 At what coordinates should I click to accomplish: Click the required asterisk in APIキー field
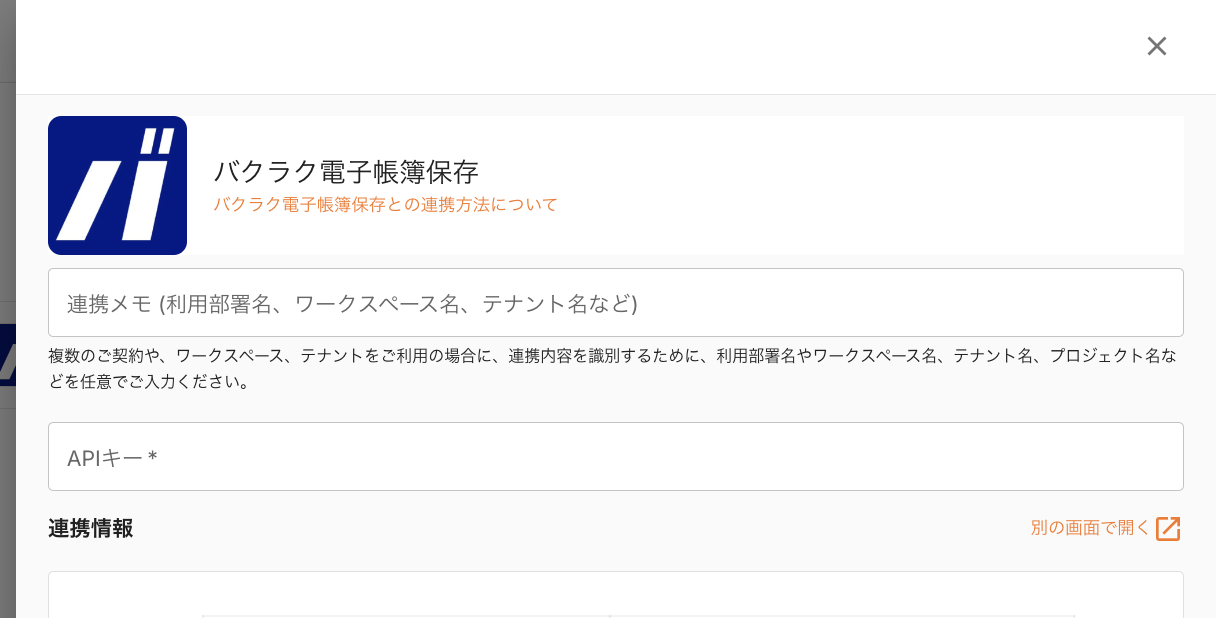coord(152,458)
